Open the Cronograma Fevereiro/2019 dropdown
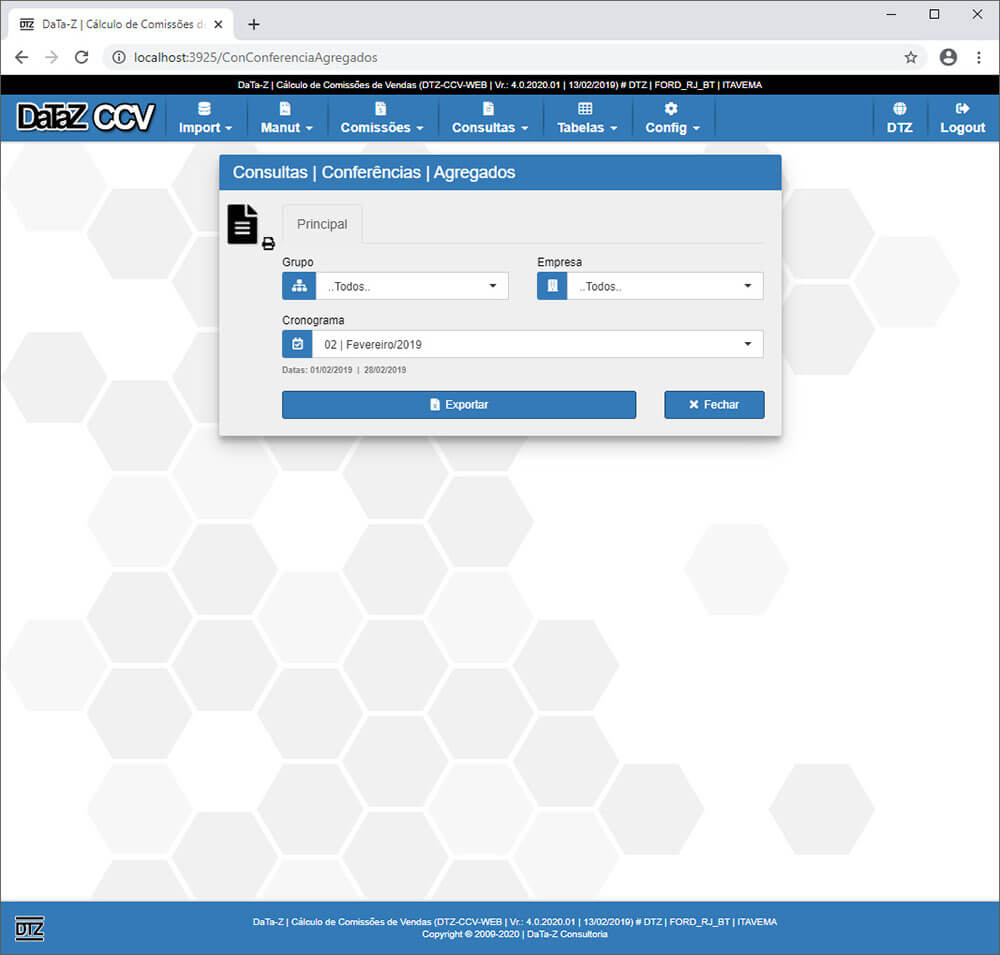This screenshot has height=955, width=1000. [537, 344]
